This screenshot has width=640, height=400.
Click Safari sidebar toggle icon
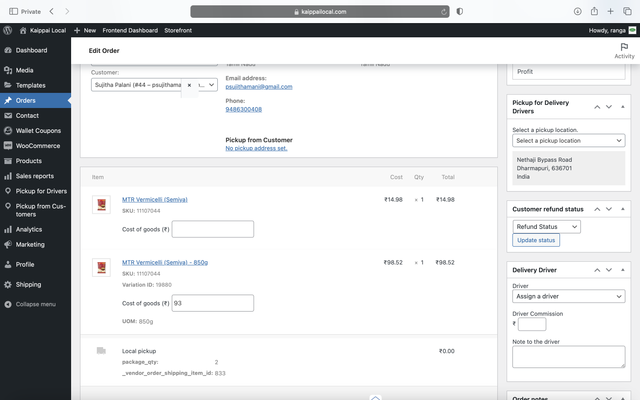[x=13, y=11]
